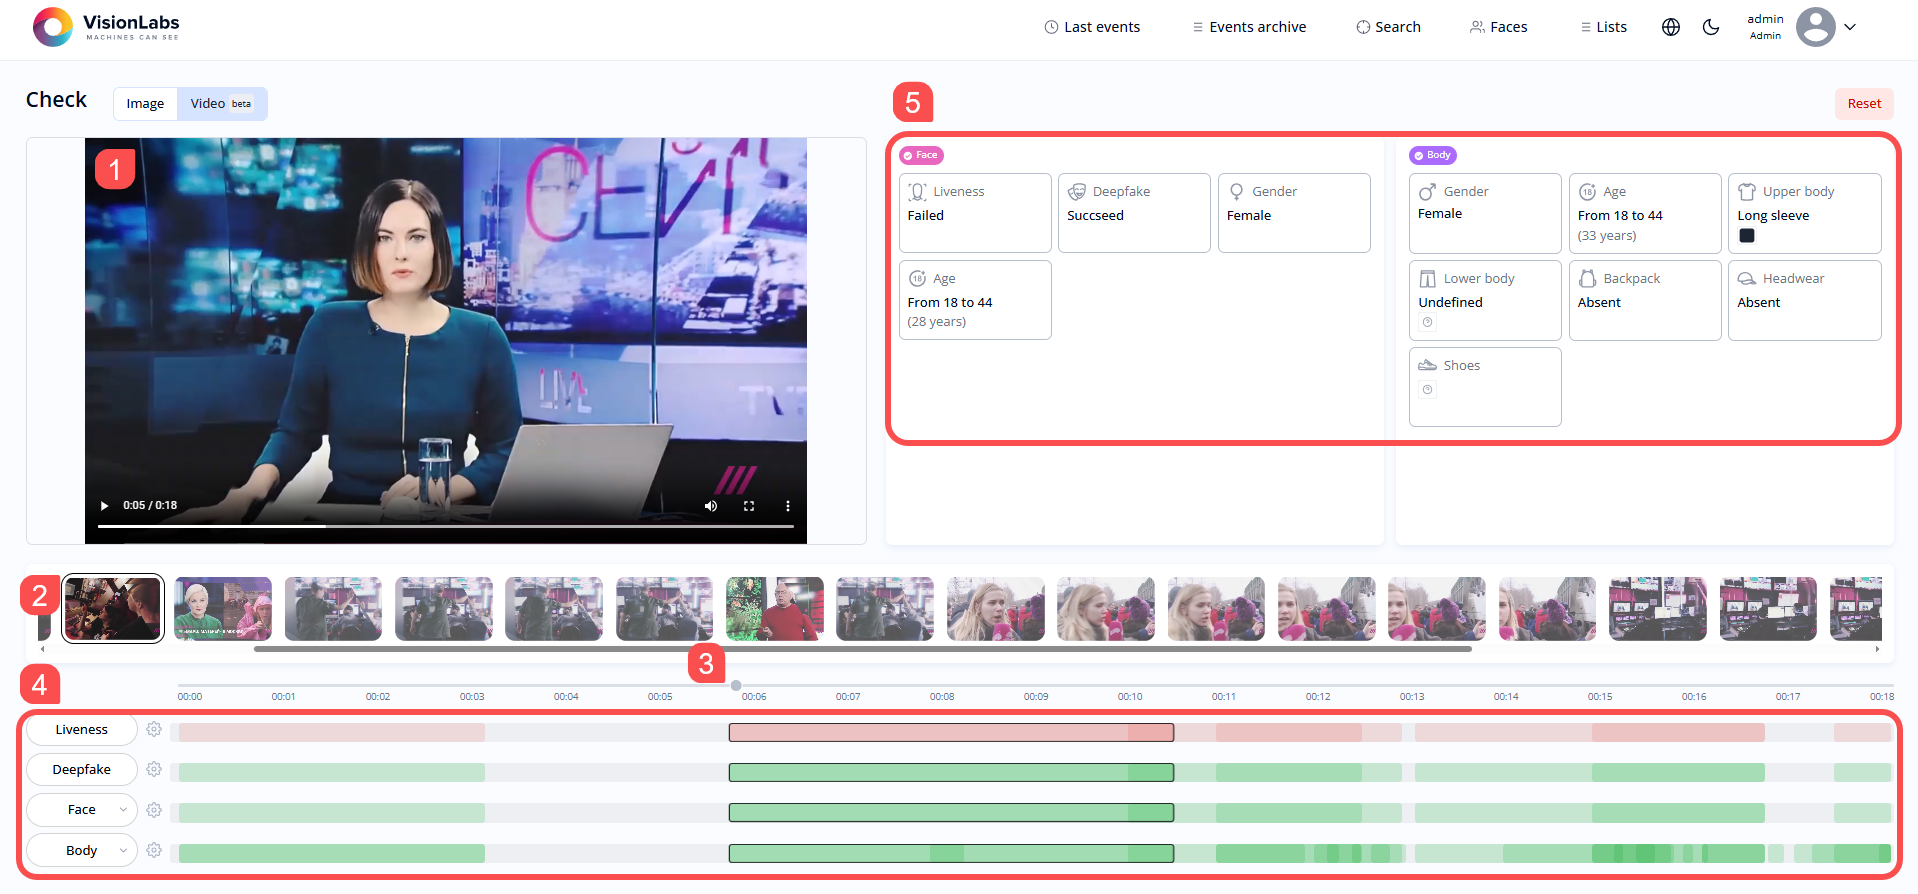1918x894 pixels.
Task: Expand the Face row dropdown
Action: pyautogui.click(x=123, y=810)
